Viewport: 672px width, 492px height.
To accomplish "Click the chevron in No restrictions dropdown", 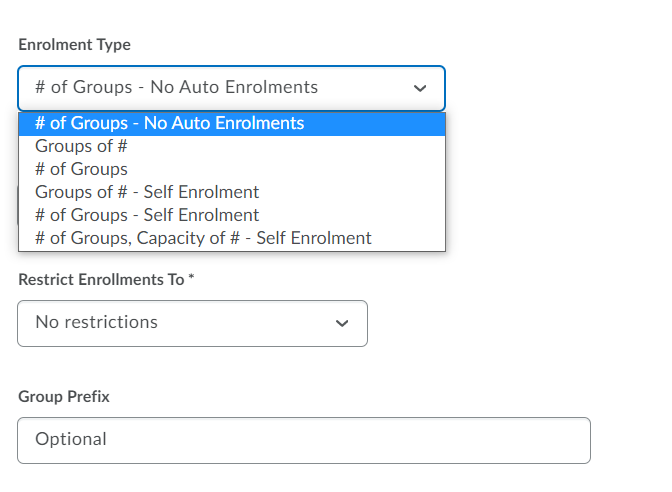I will [342, 323].
